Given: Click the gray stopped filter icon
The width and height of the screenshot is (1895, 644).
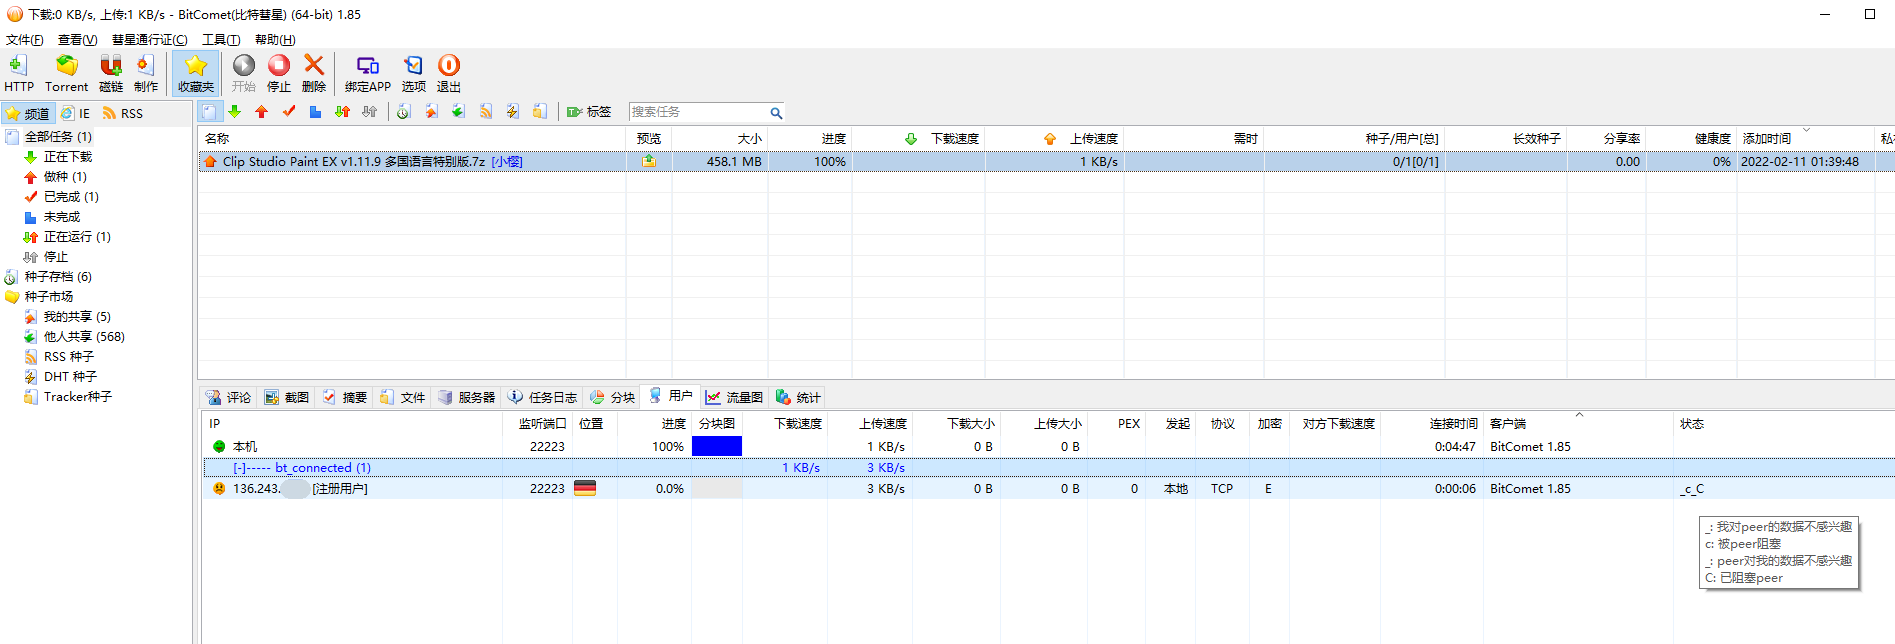Looking at the screenshot, I should 369,112.
